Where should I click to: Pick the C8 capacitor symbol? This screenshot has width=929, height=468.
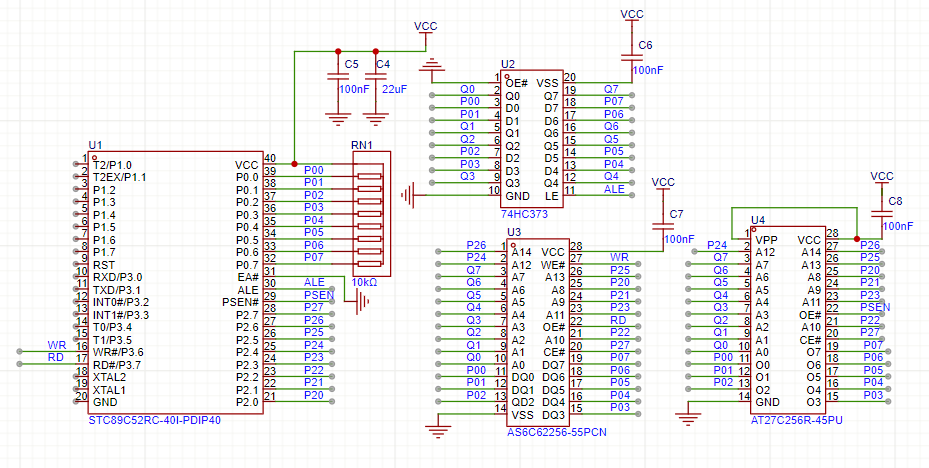882,213
